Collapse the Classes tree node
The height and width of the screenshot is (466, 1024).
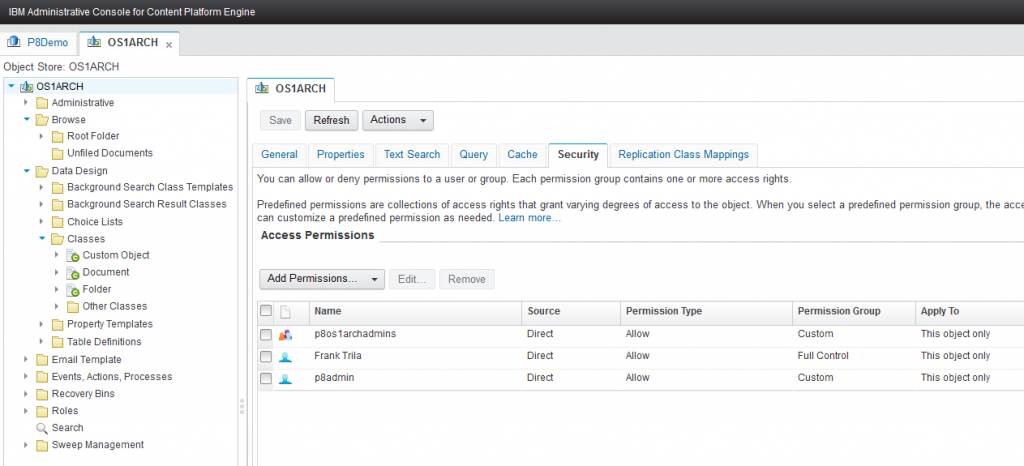point(42,239)
